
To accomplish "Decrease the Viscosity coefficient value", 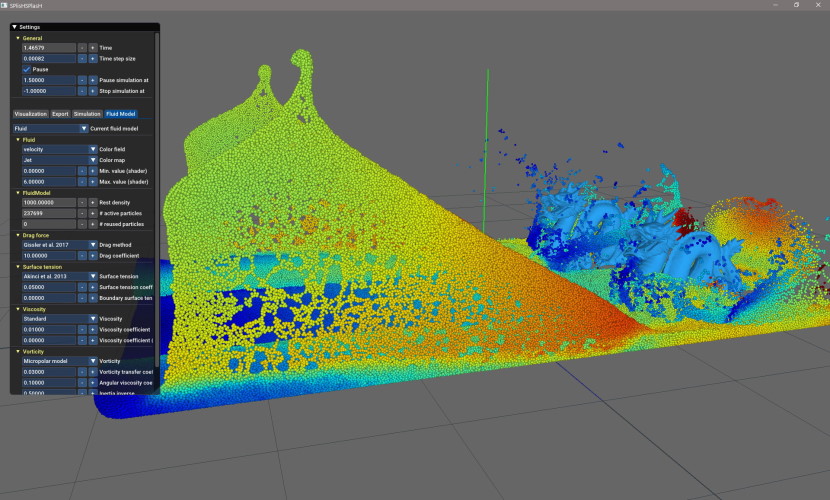I will pyautogui.click(x=82, y=329).
